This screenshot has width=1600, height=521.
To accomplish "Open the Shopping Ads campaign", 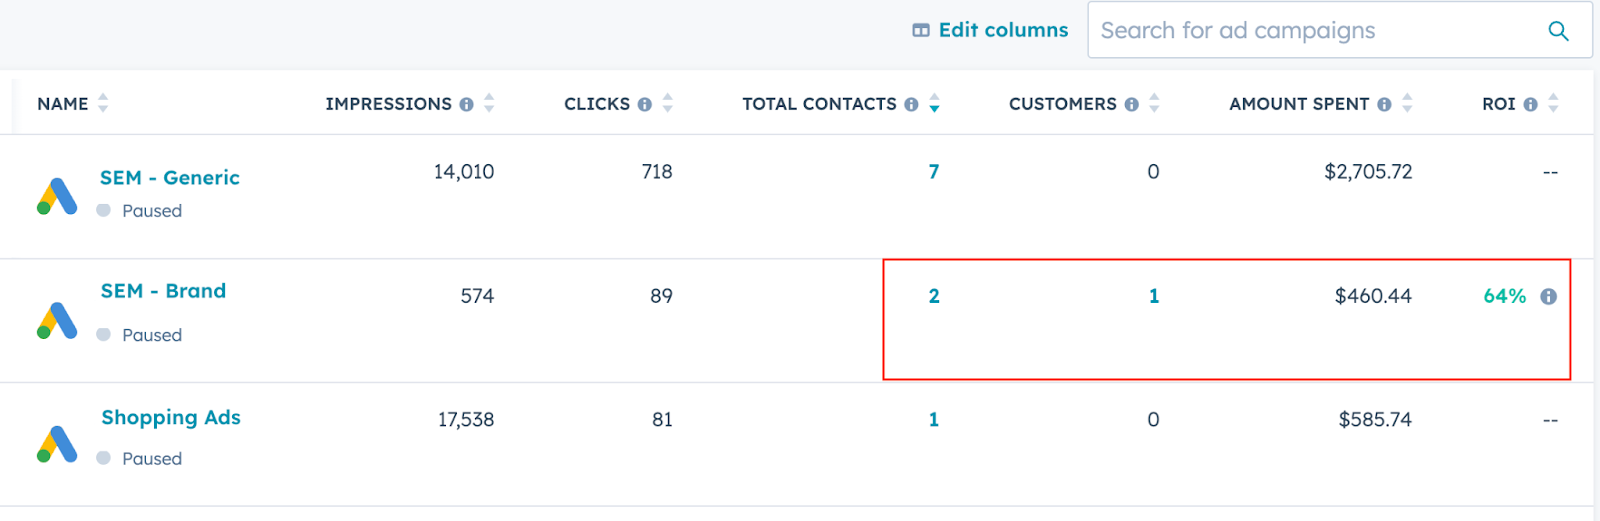I will [x=171, y=418].
